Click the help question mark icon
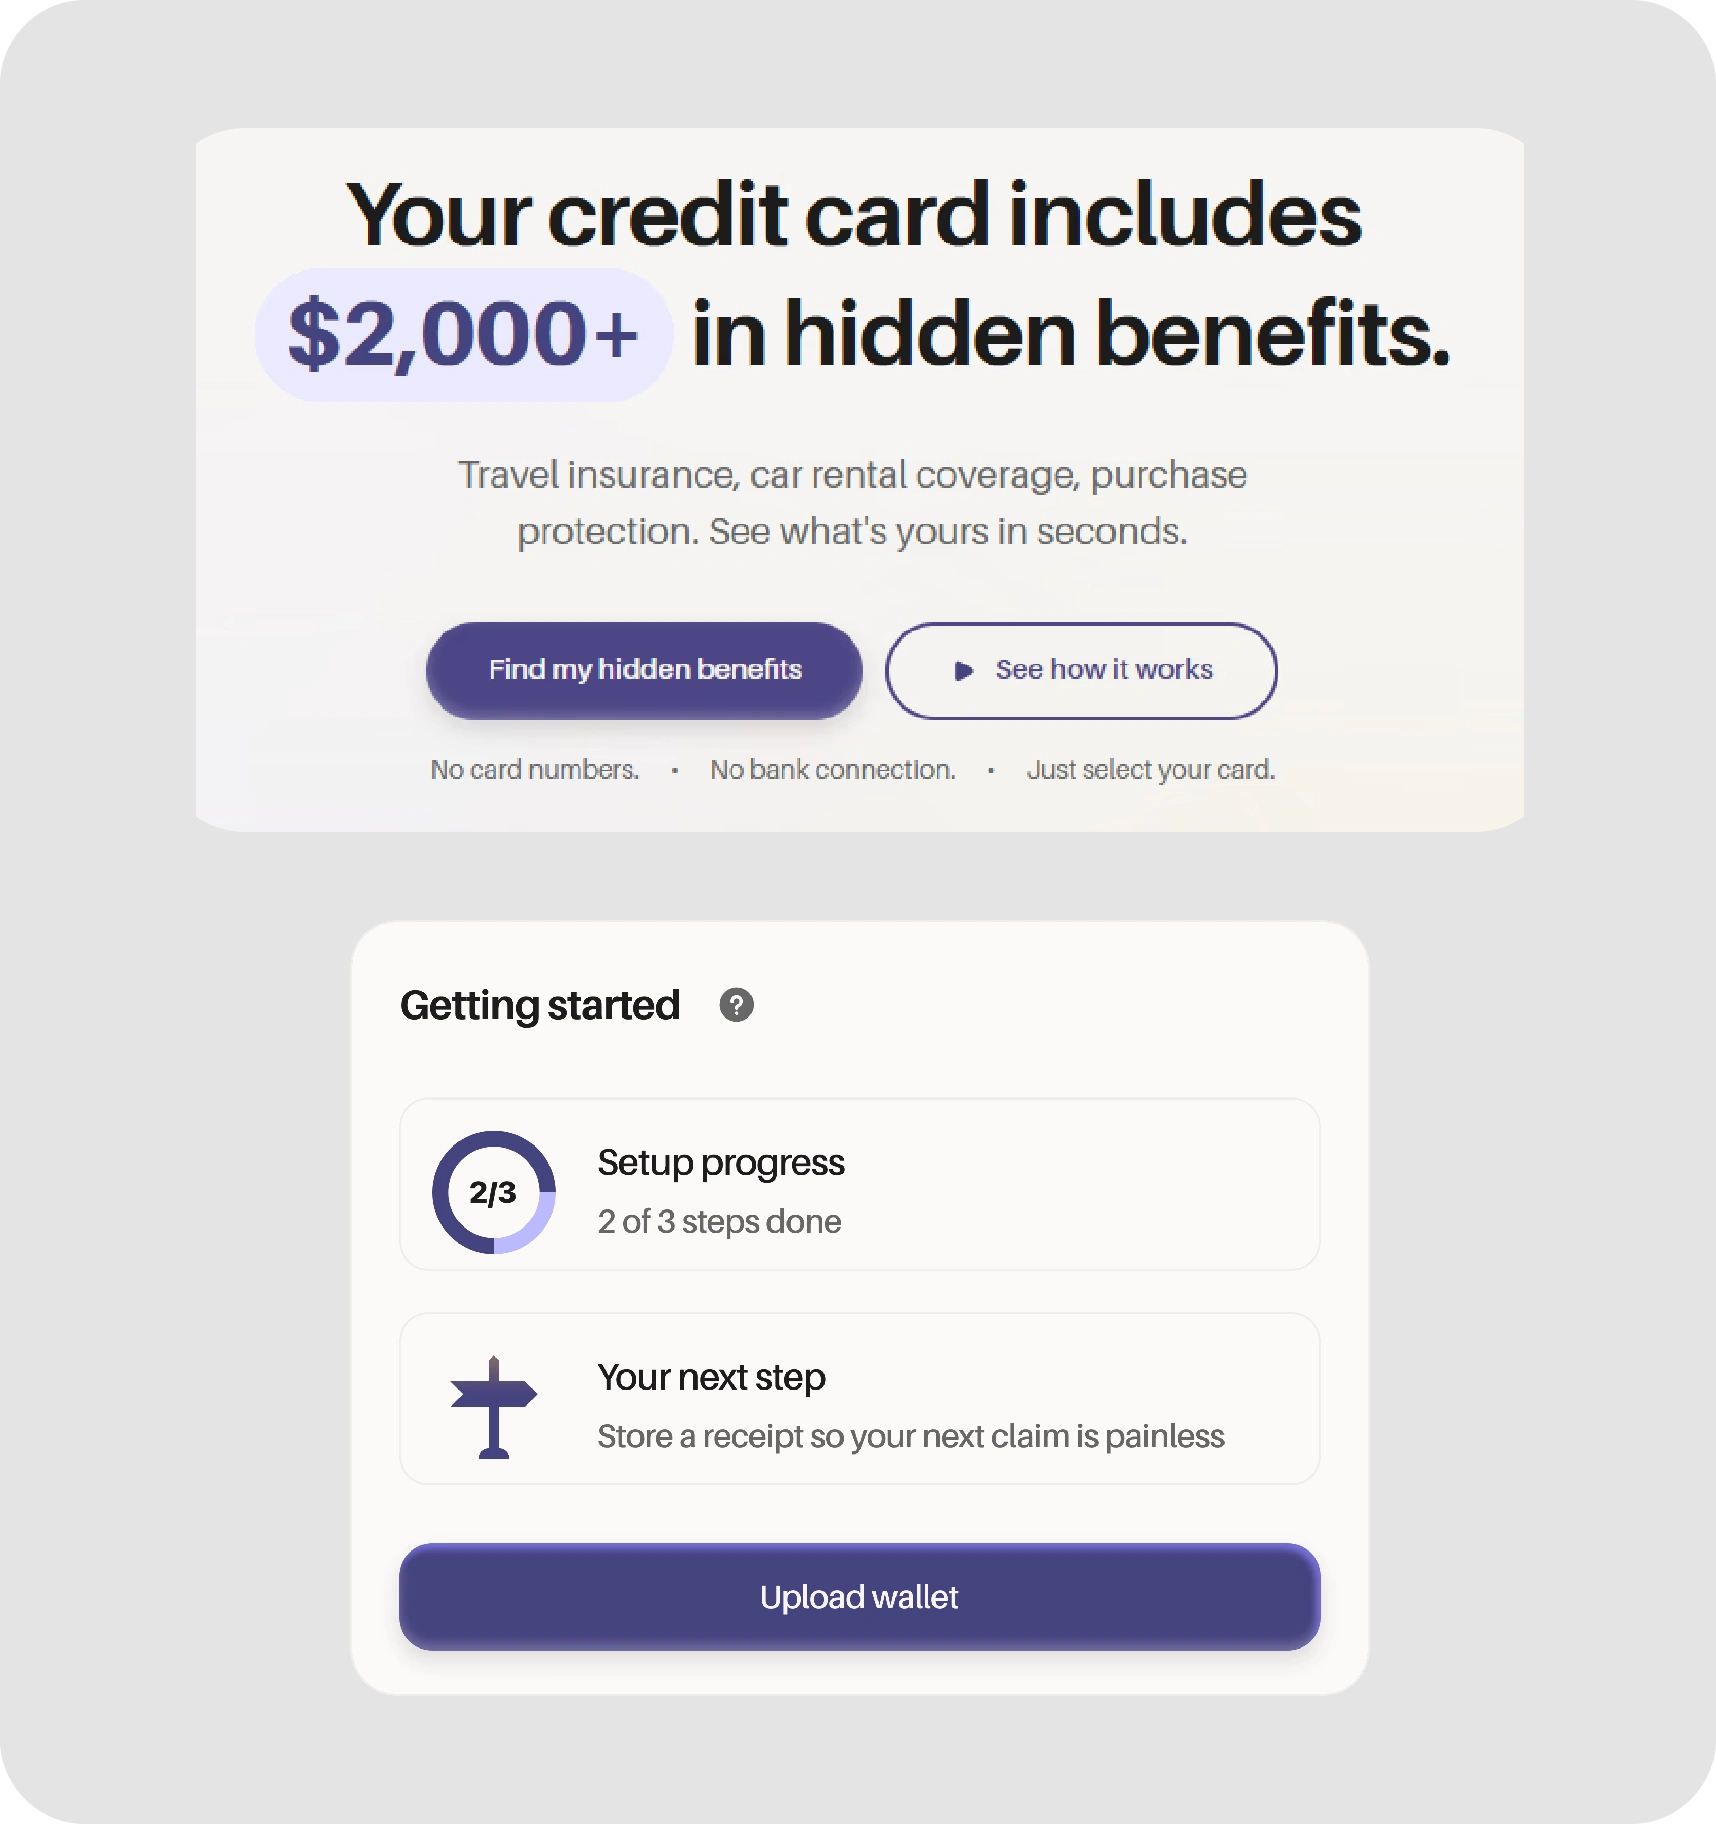Image resolution: width=1716 pixels, height=1824 pixels. click(737, 1005)
